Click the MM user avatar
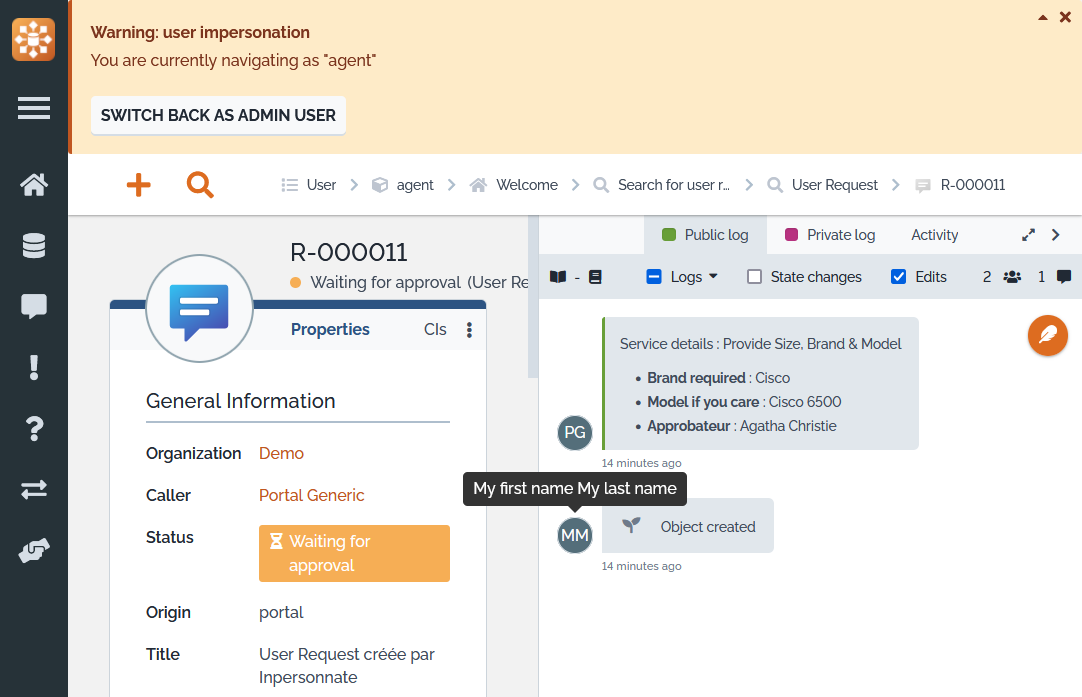 click(575, 535)
